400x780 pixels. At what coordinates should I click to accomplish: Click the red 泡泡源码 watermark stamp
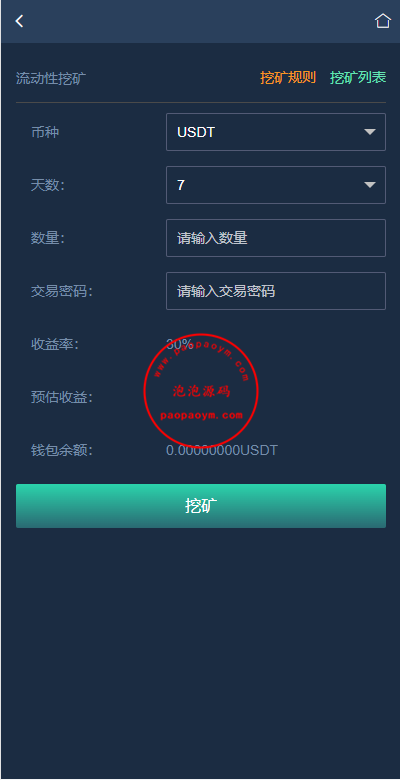point(201,391)
